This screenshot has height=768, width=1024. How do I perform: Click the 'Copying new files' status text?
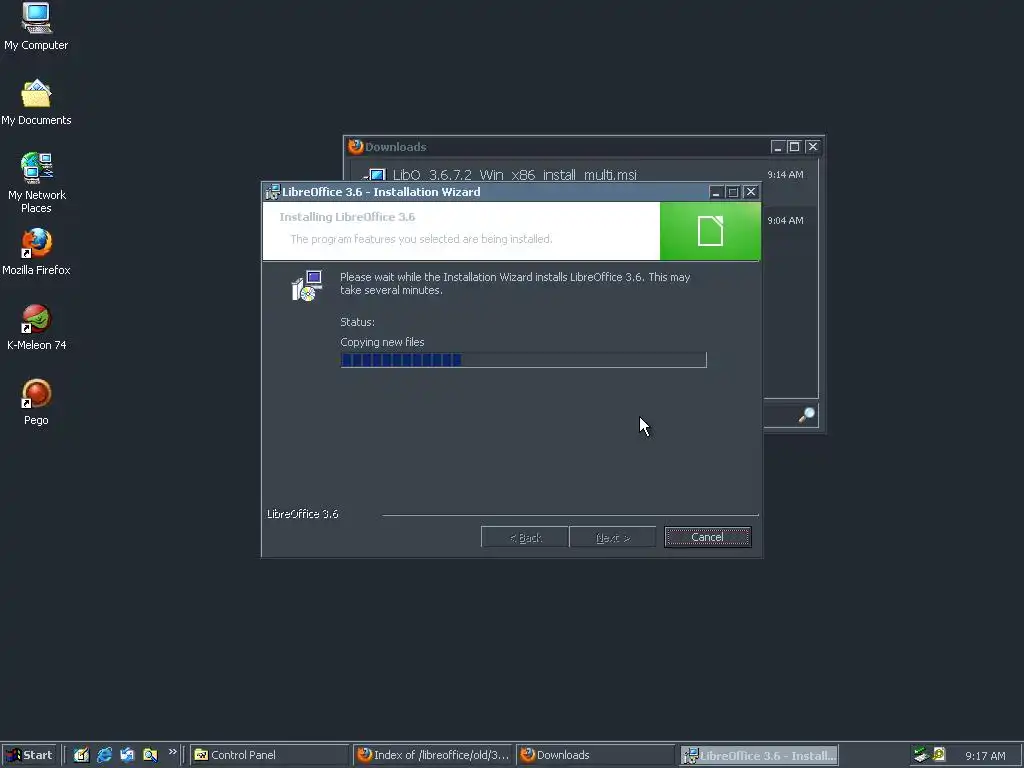click(382, 342)
